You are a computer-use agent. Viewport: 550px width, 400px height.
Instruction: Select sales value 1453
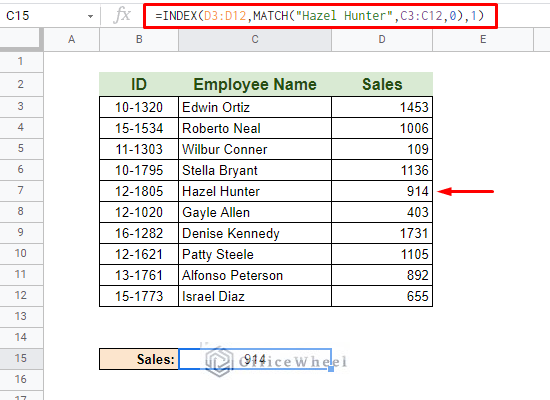pos(382,107)
